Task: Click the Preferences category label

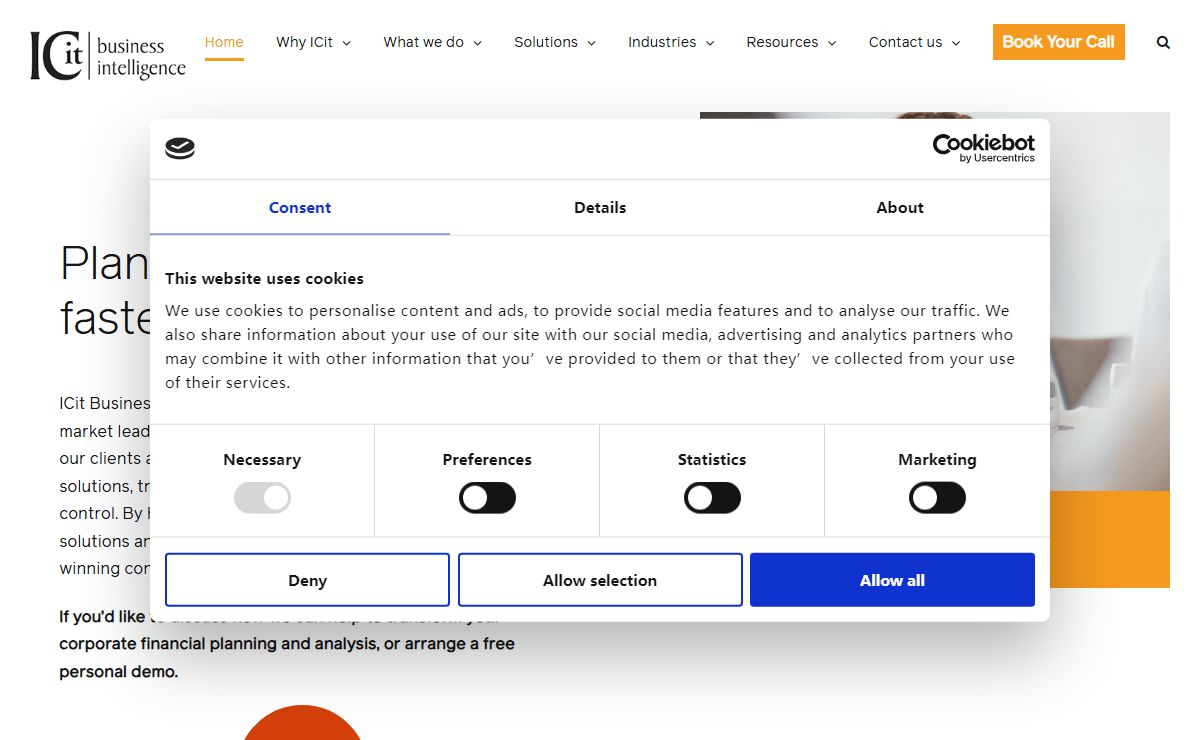Action: 487,460
